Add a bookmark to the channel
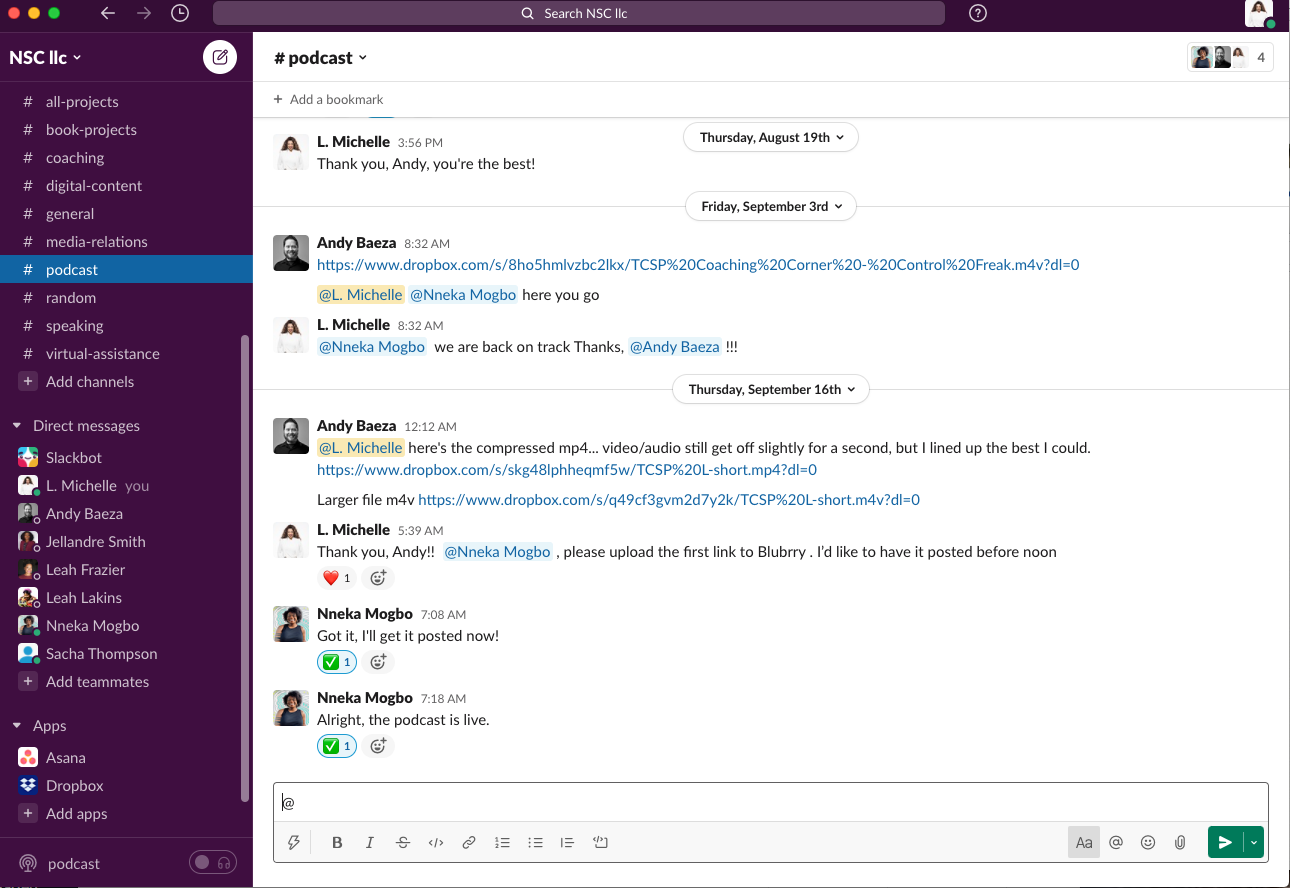 tap(328, 99)
